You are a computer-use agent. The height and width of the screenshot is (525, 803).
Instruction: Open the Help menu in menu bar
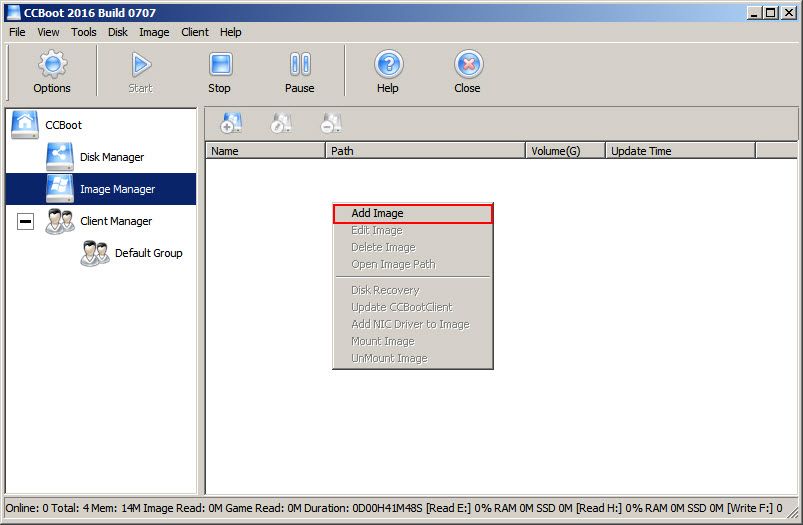(x=230, y=32)
